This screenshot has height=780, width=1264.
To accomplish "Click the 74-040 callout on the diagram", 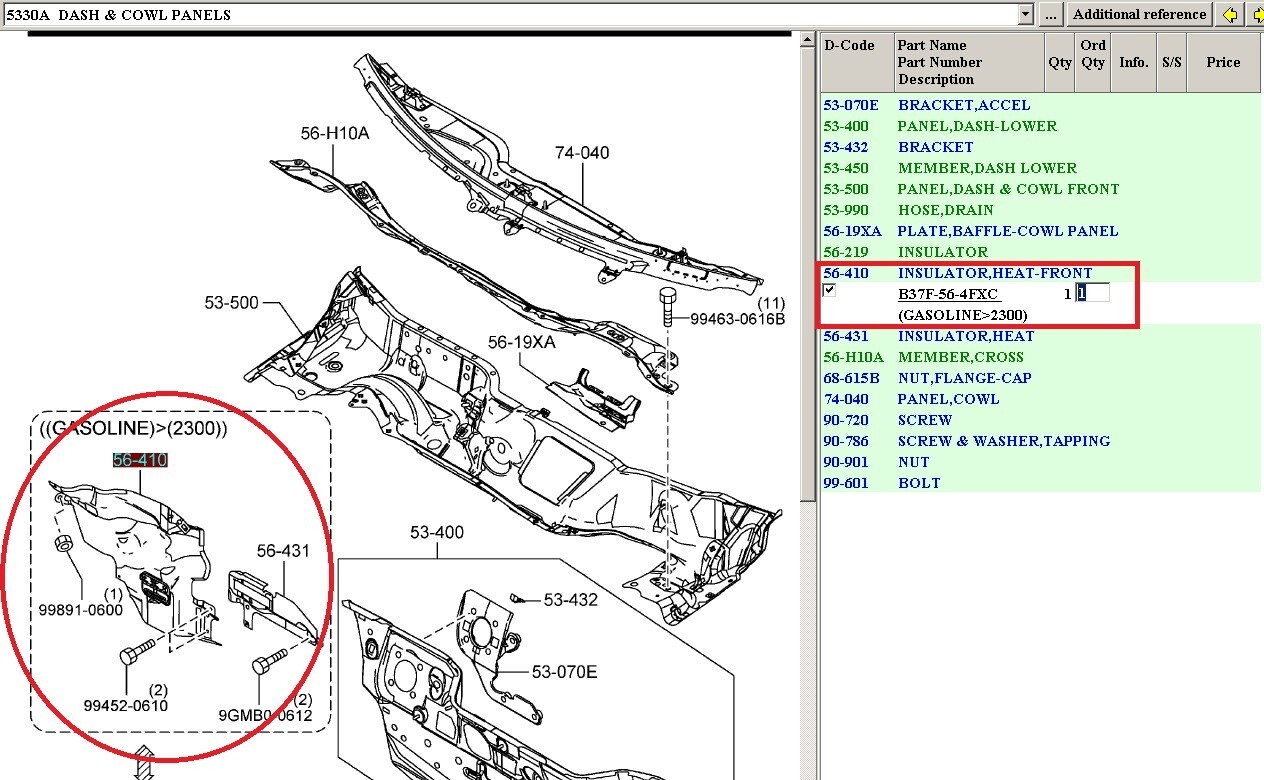I will (x=582, y=153).
